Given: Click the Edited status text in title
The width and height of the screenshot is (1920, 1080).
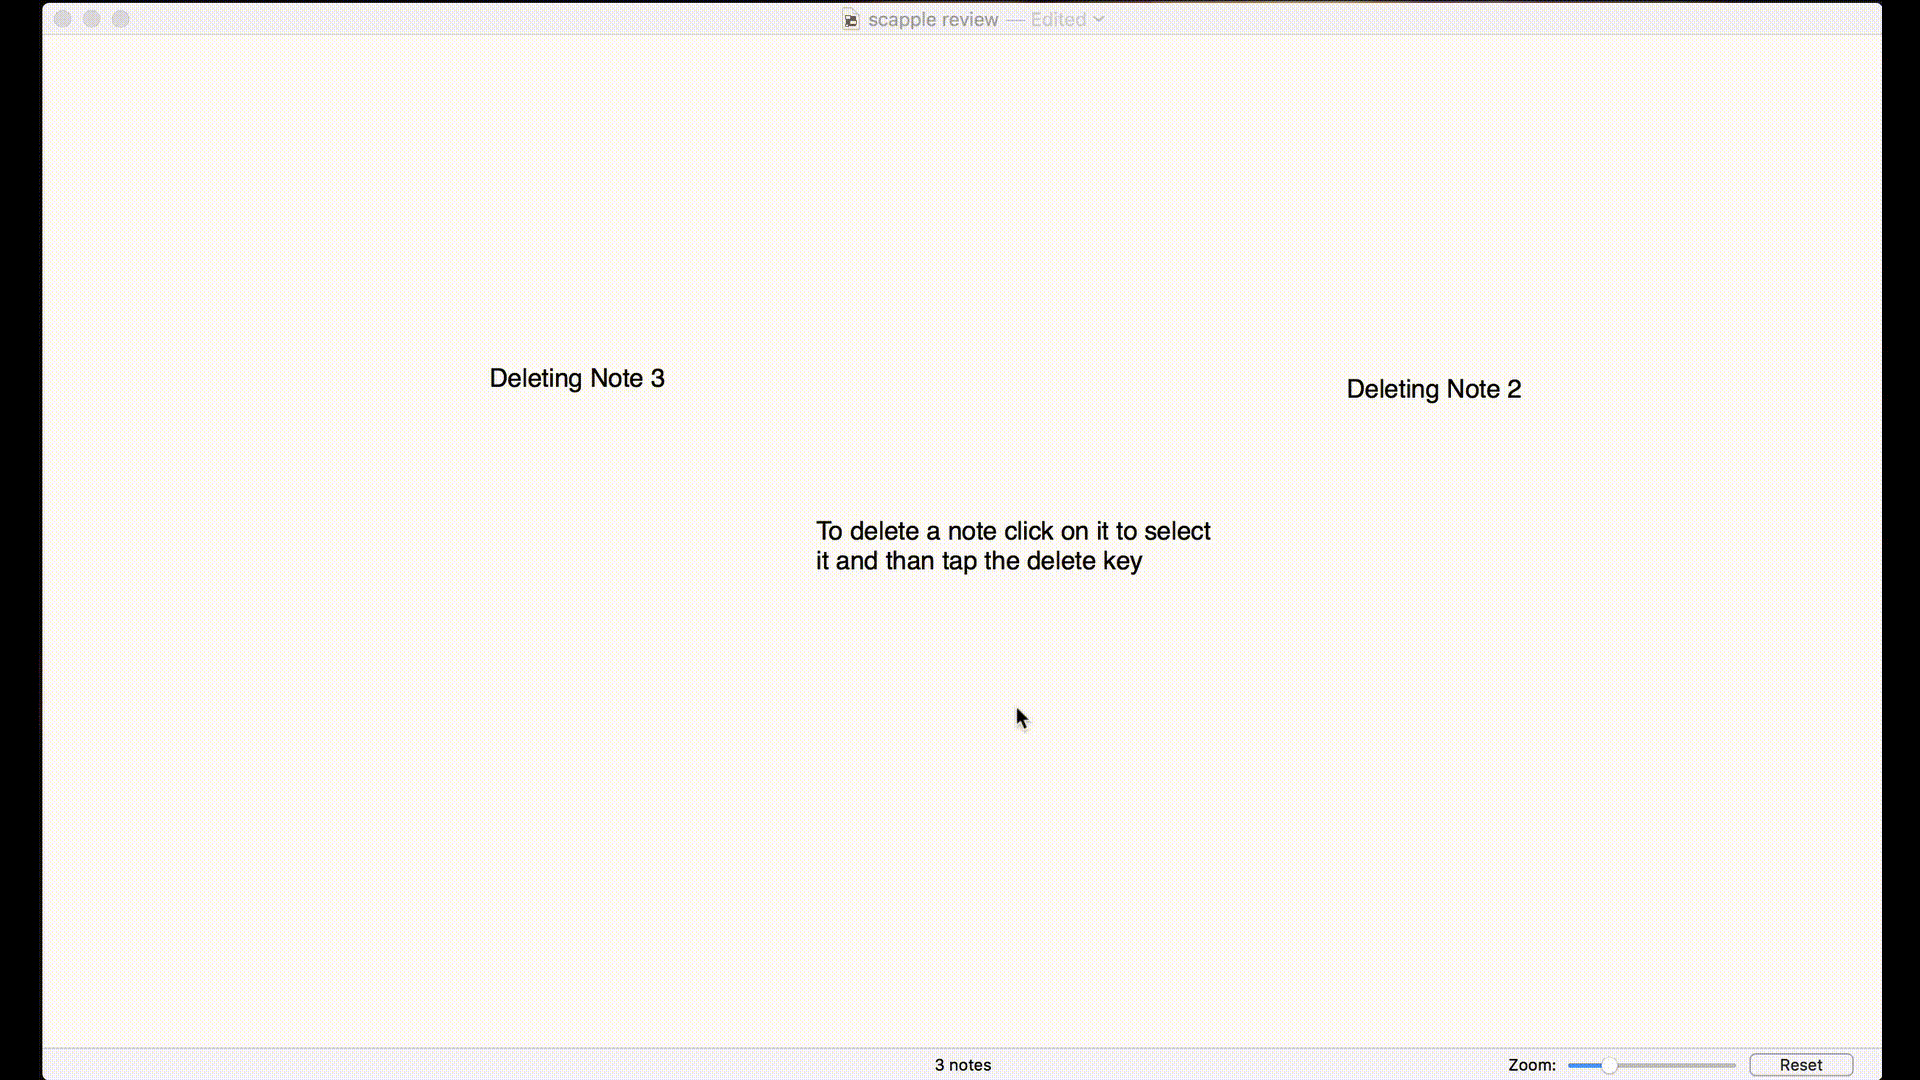Looking at the screenshot, I should [x=1058, y=19].
